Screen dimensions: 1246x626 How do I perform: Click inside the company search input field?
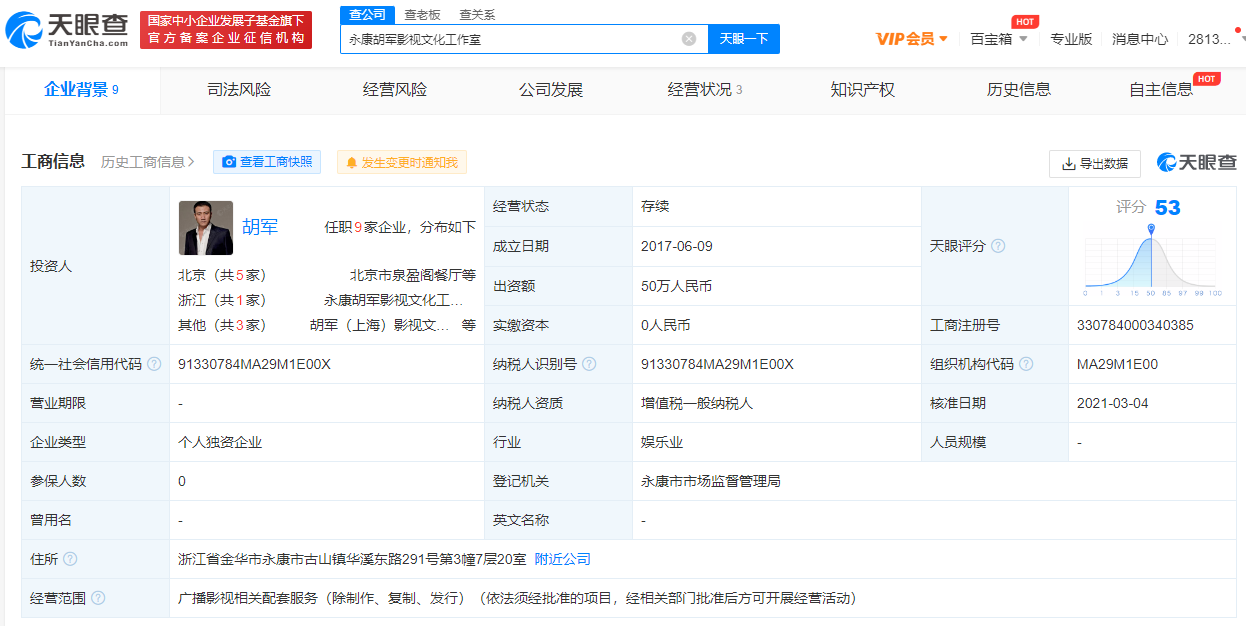pos(520,38)
